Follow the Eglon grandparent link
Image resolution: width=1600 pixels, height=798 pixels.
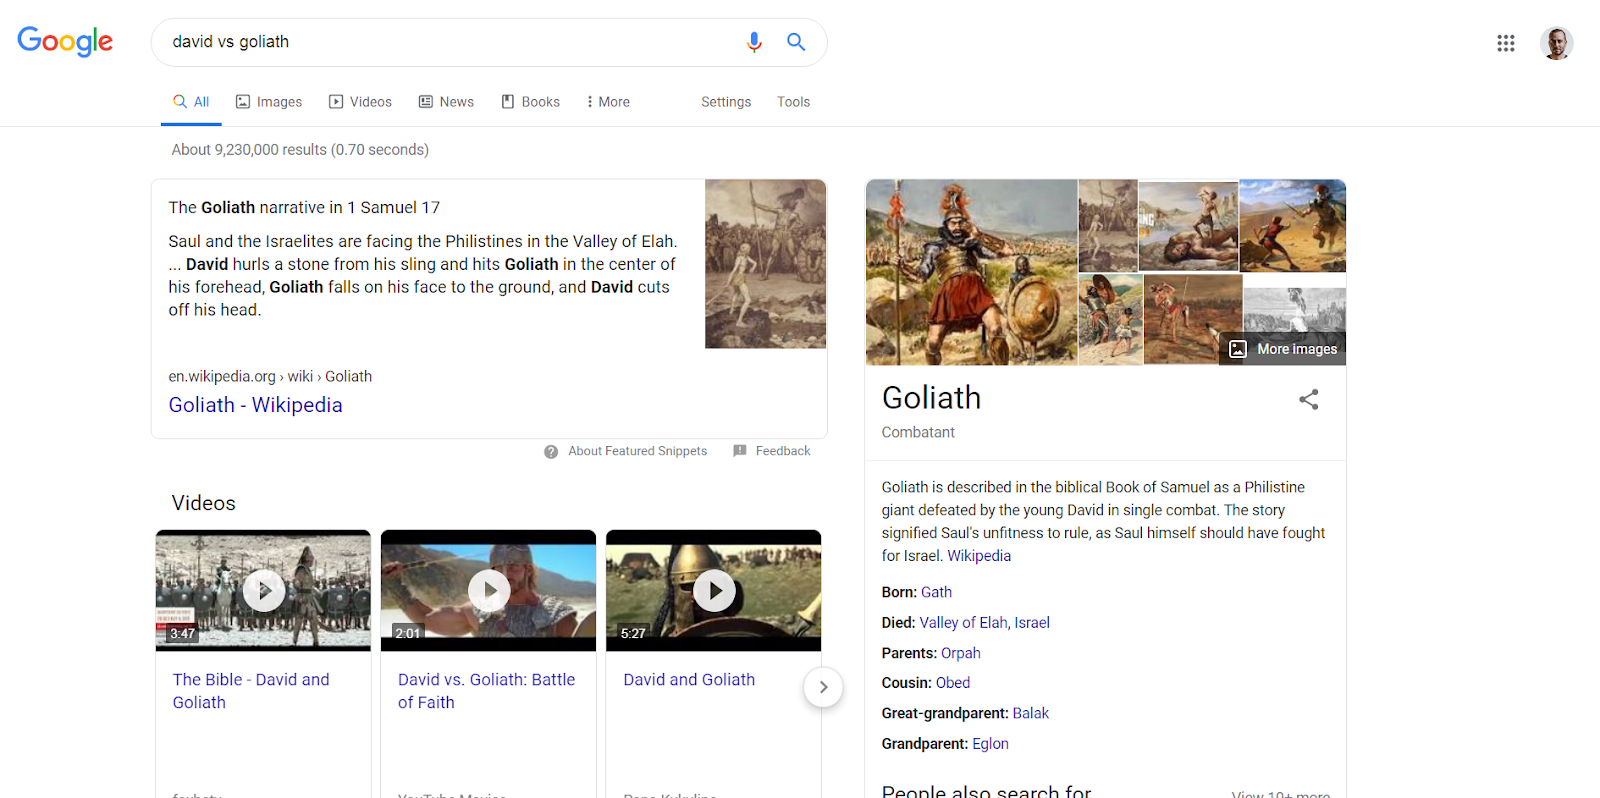click(x=991, y=744)
